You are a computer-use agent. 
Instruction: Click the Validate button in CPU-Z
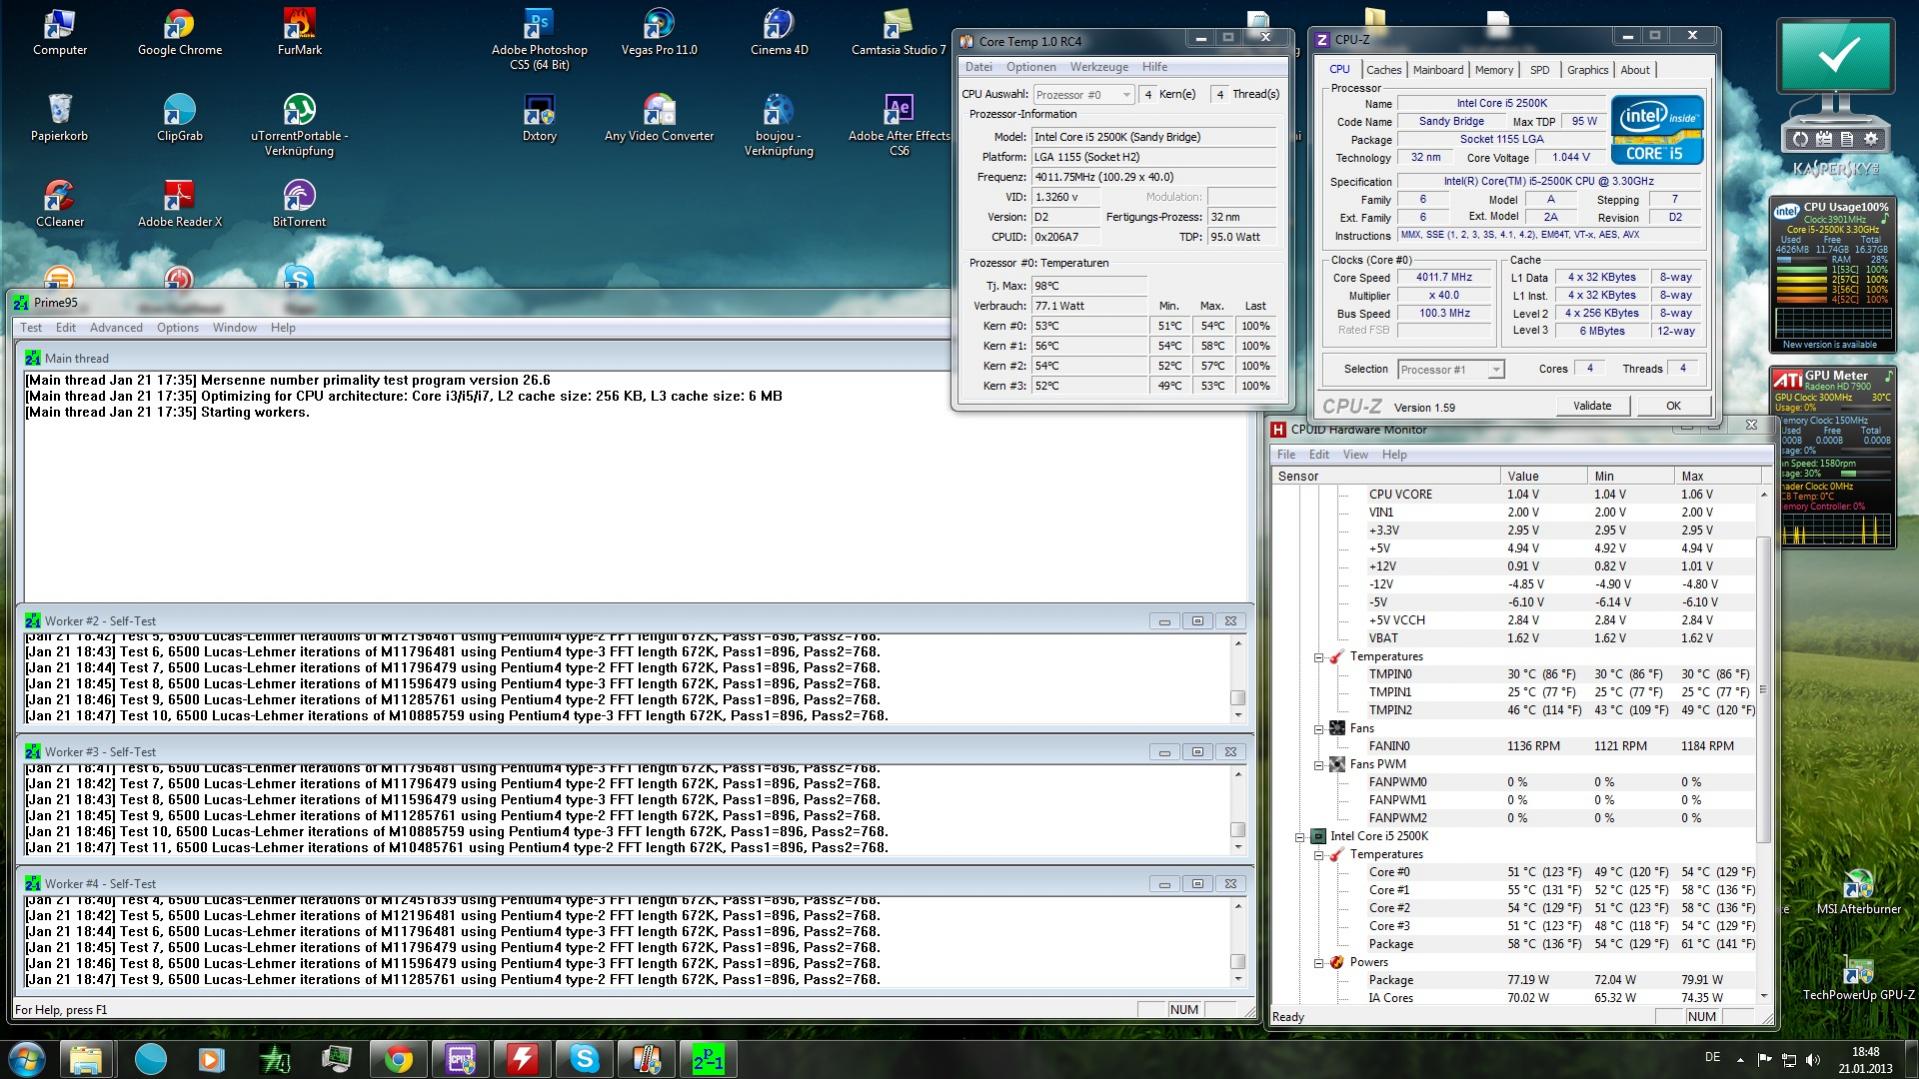1592,405
